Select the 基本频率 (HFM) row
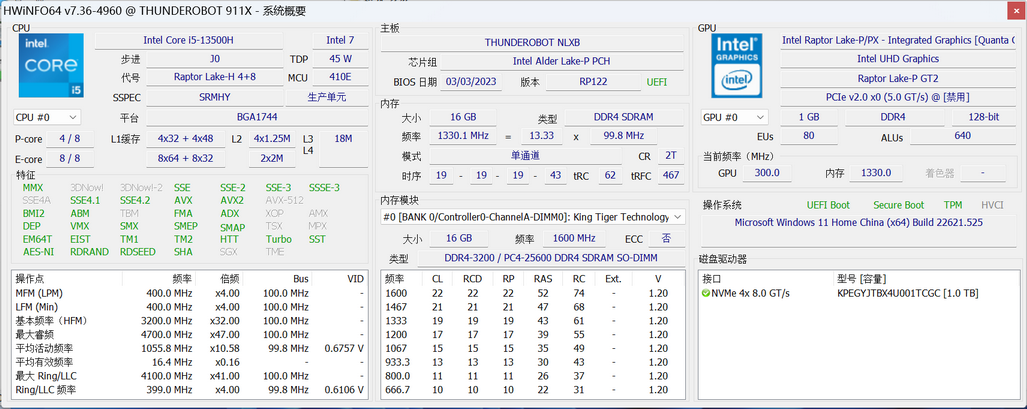This screenshot has width=1027, height=409. (x=189, y=321)
